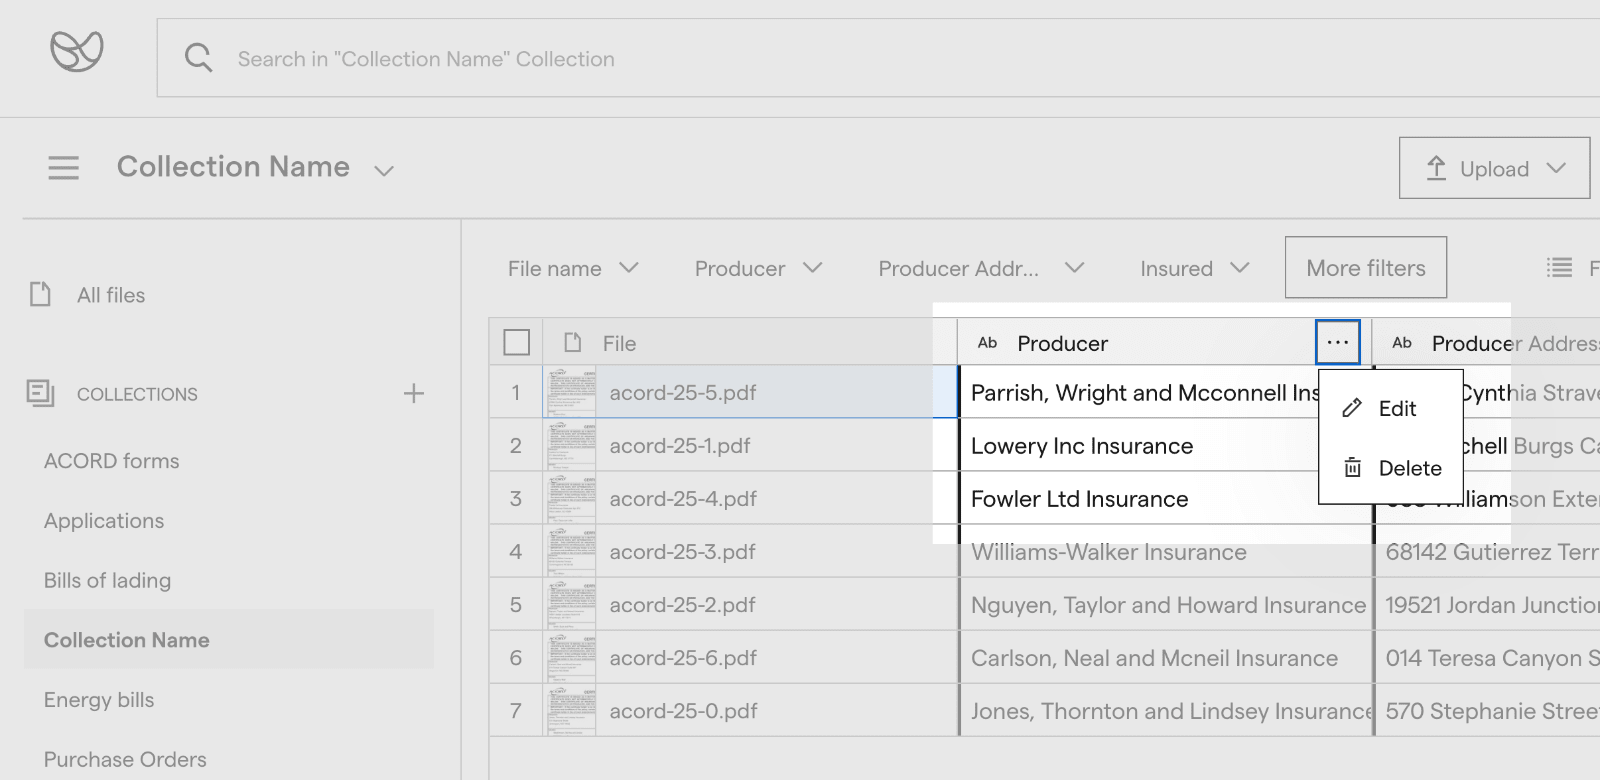Viewport: 1600px width, 780px height.
Task: Click the All files document icon
Action: click(40, 294)
